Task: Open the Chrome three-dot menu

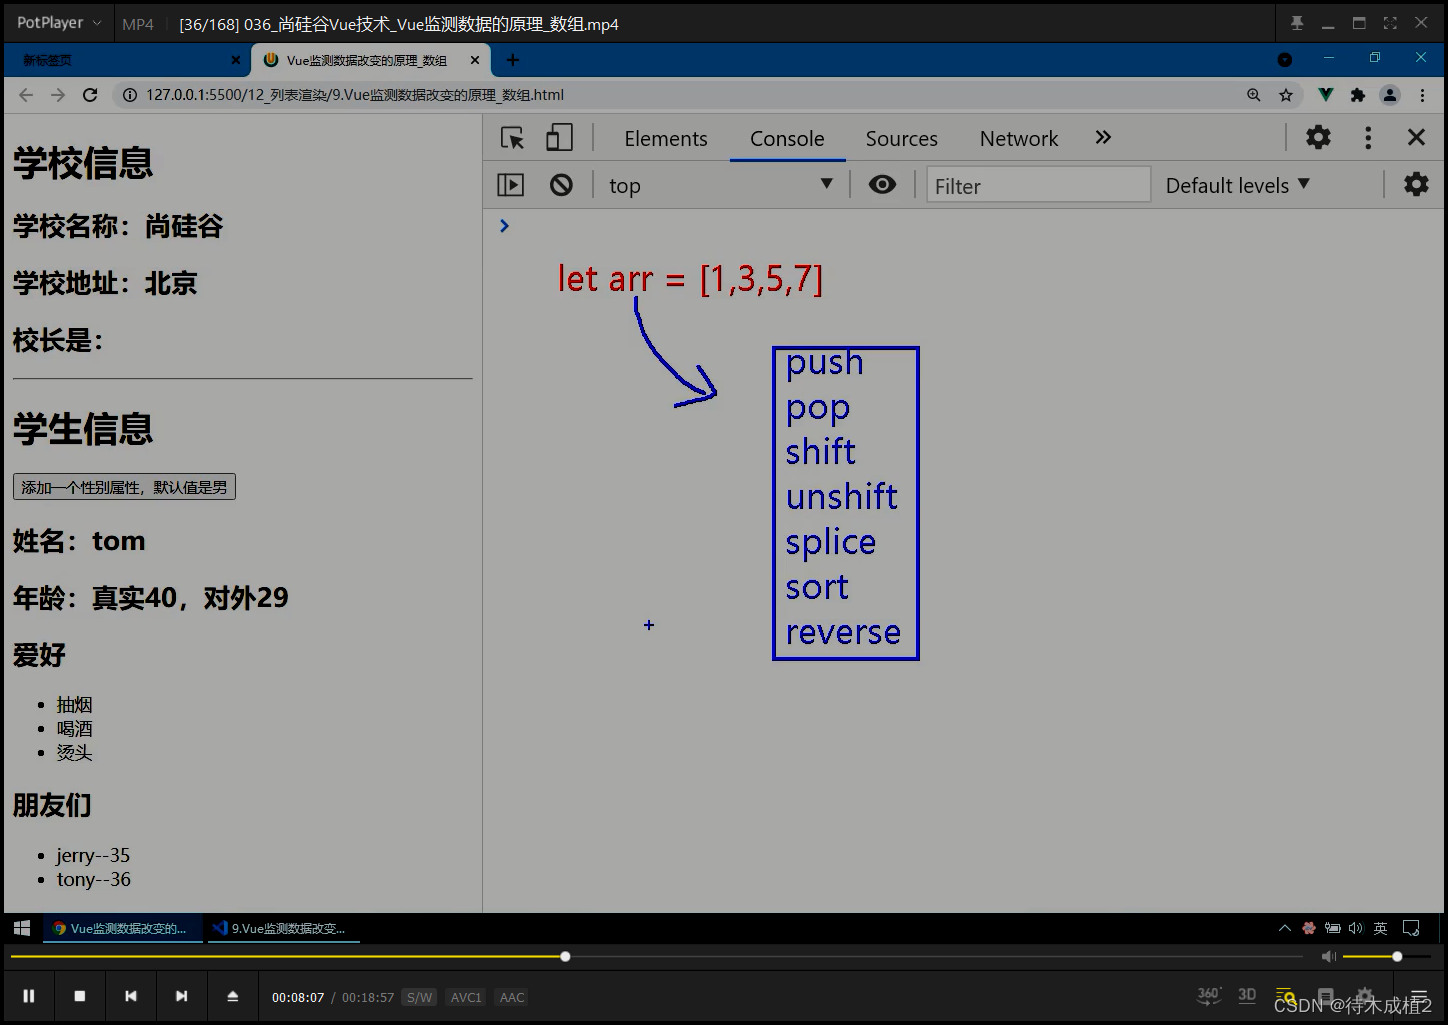Action: (x=1423, y=95)
